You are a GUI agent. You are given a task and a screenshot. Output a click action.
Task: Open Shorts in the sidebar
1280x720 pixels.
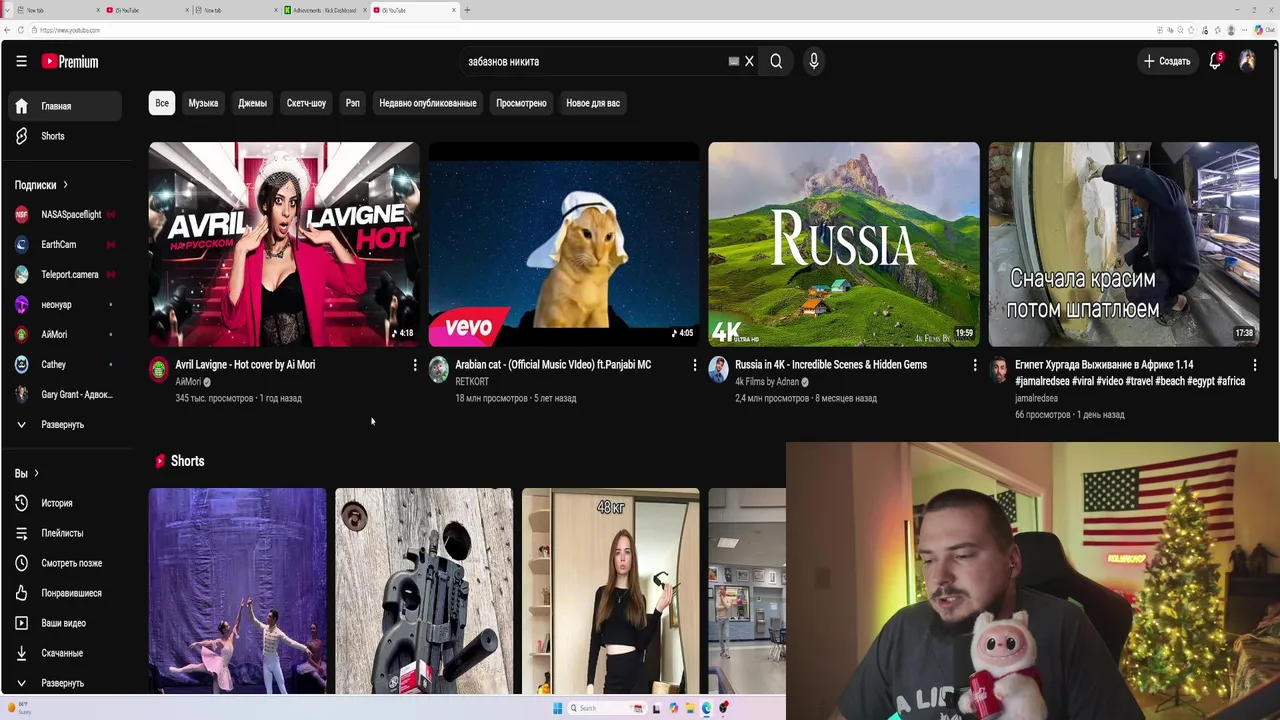(x=66, y=136)
